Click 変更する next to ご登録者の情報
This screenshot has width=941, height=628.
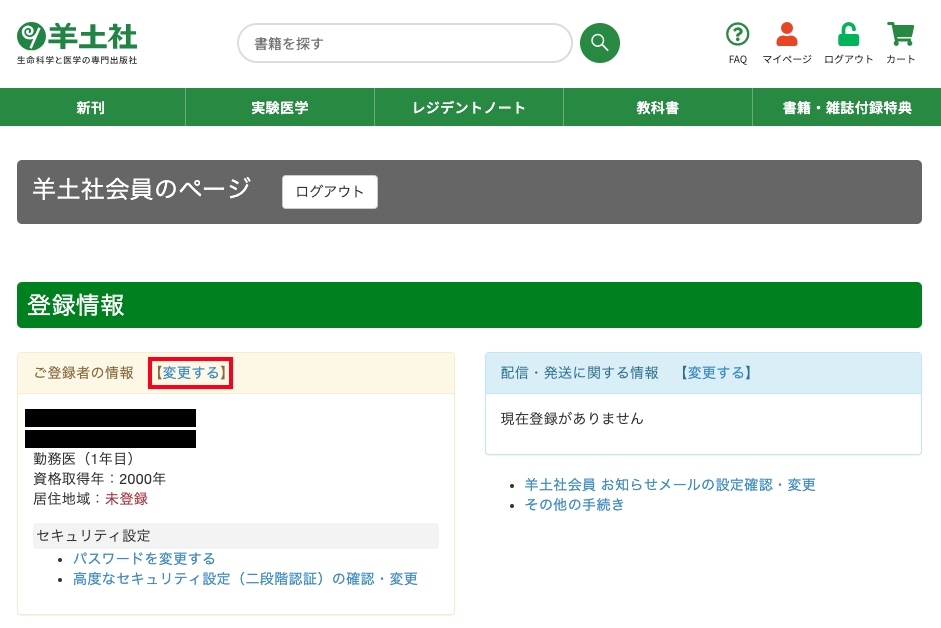click(190, 373)
